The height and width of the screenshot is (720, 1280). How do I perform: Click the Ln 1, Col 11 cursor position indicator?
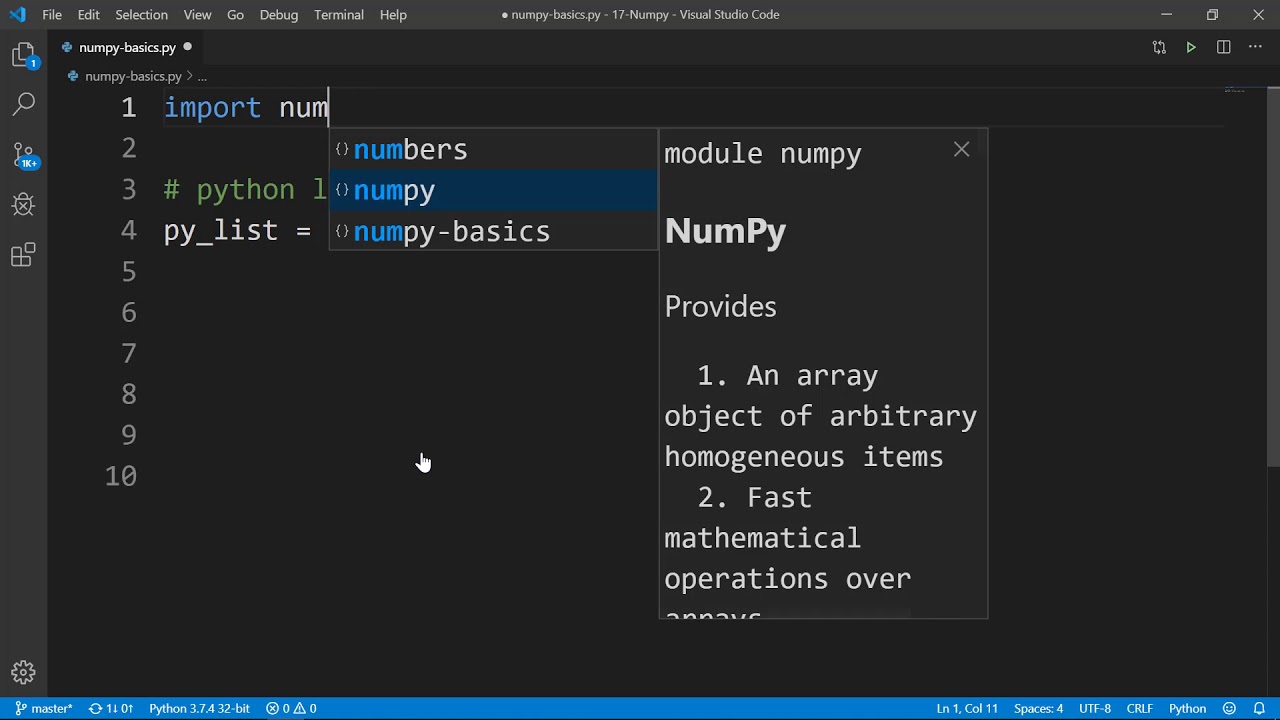coord(967,708)
